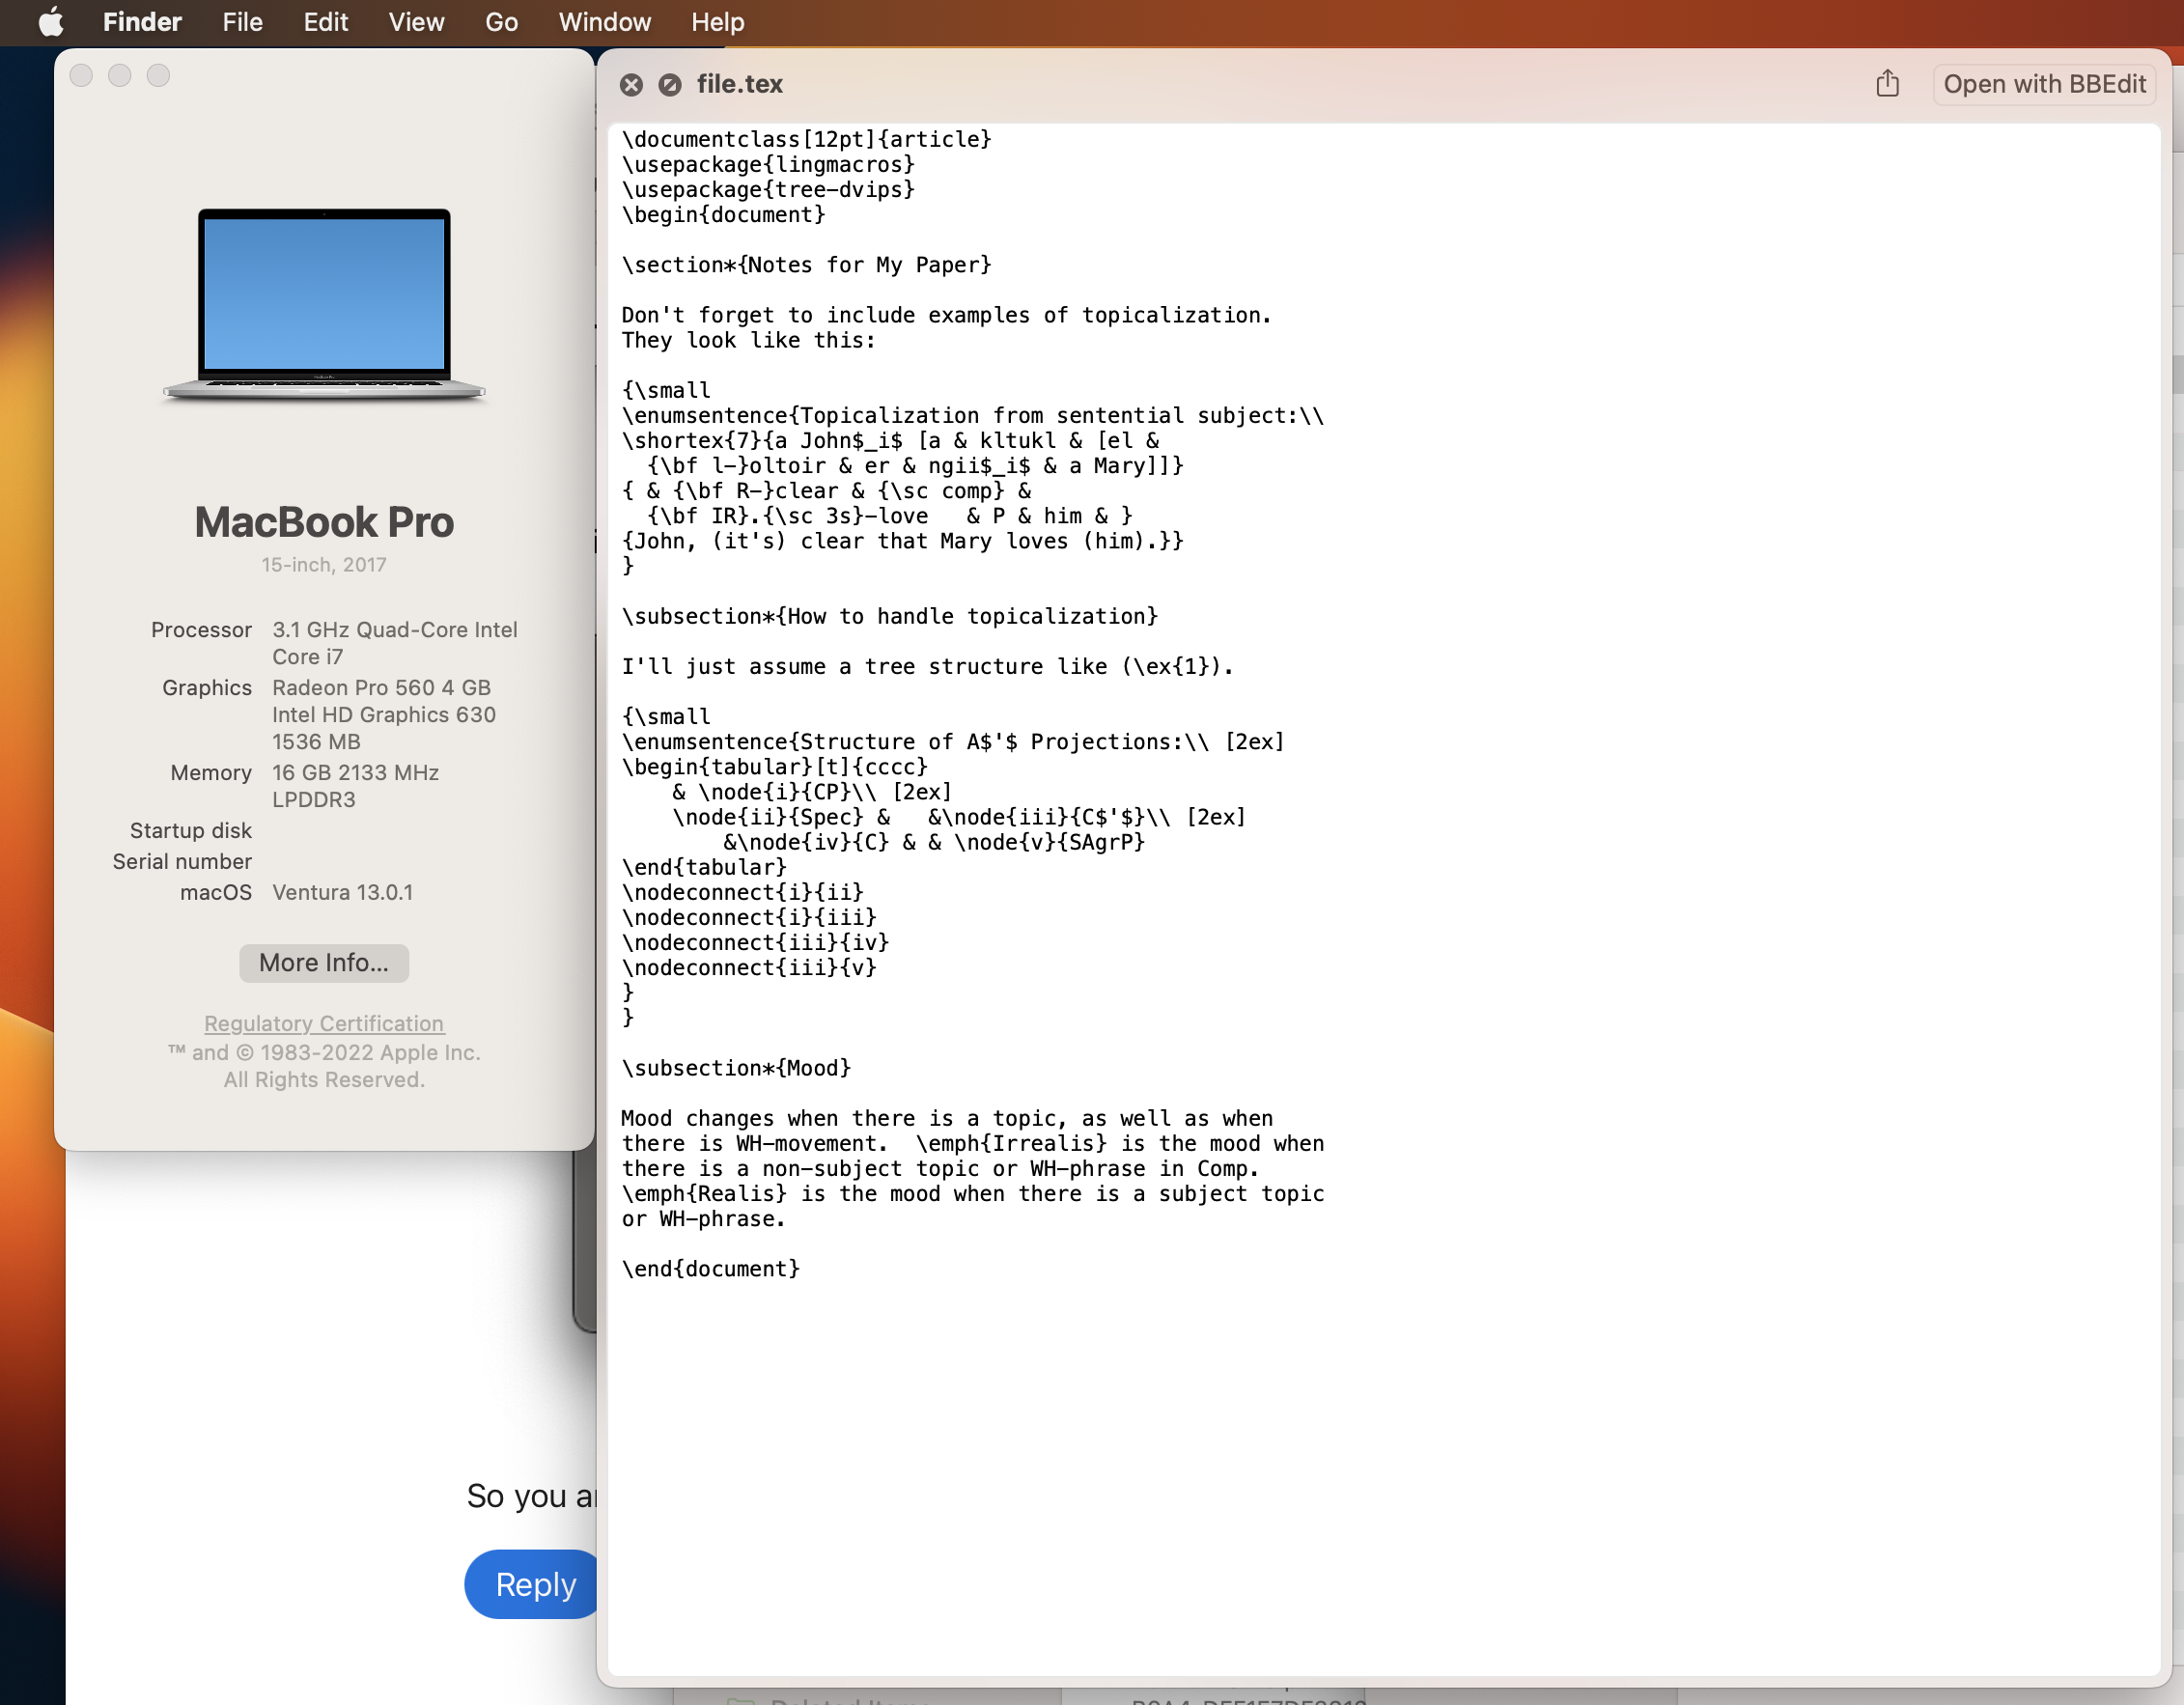The height and width of the screenshot is (1705, 2184).
Task: Open the View menu
Action: click(416, 21)
